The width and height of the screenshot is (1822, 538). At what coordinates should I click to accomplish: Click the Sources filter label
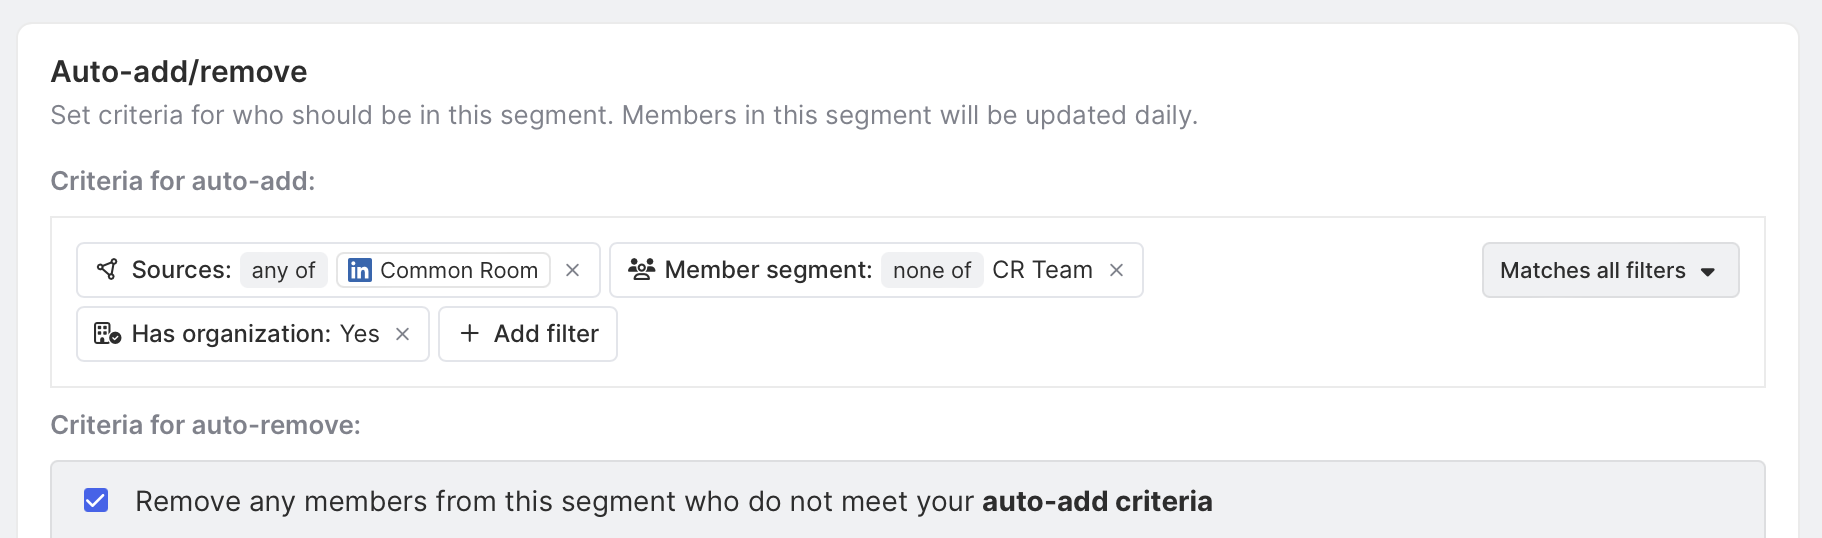(181, 270)
